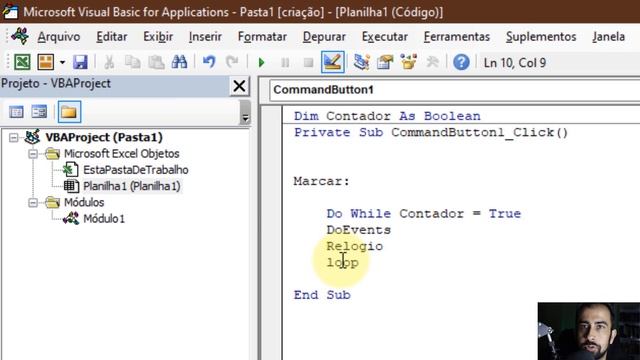640x360 pixels.
Task: Open the CommandButton1 object dropdown
Action: 454,90
